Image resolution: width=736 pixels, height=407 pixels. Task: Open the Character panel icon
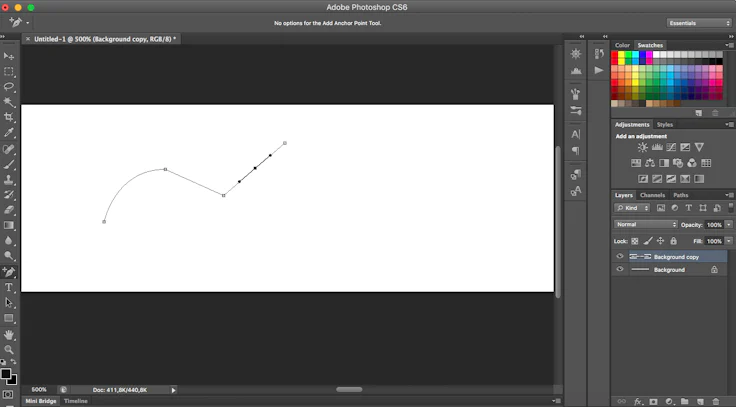576,134
